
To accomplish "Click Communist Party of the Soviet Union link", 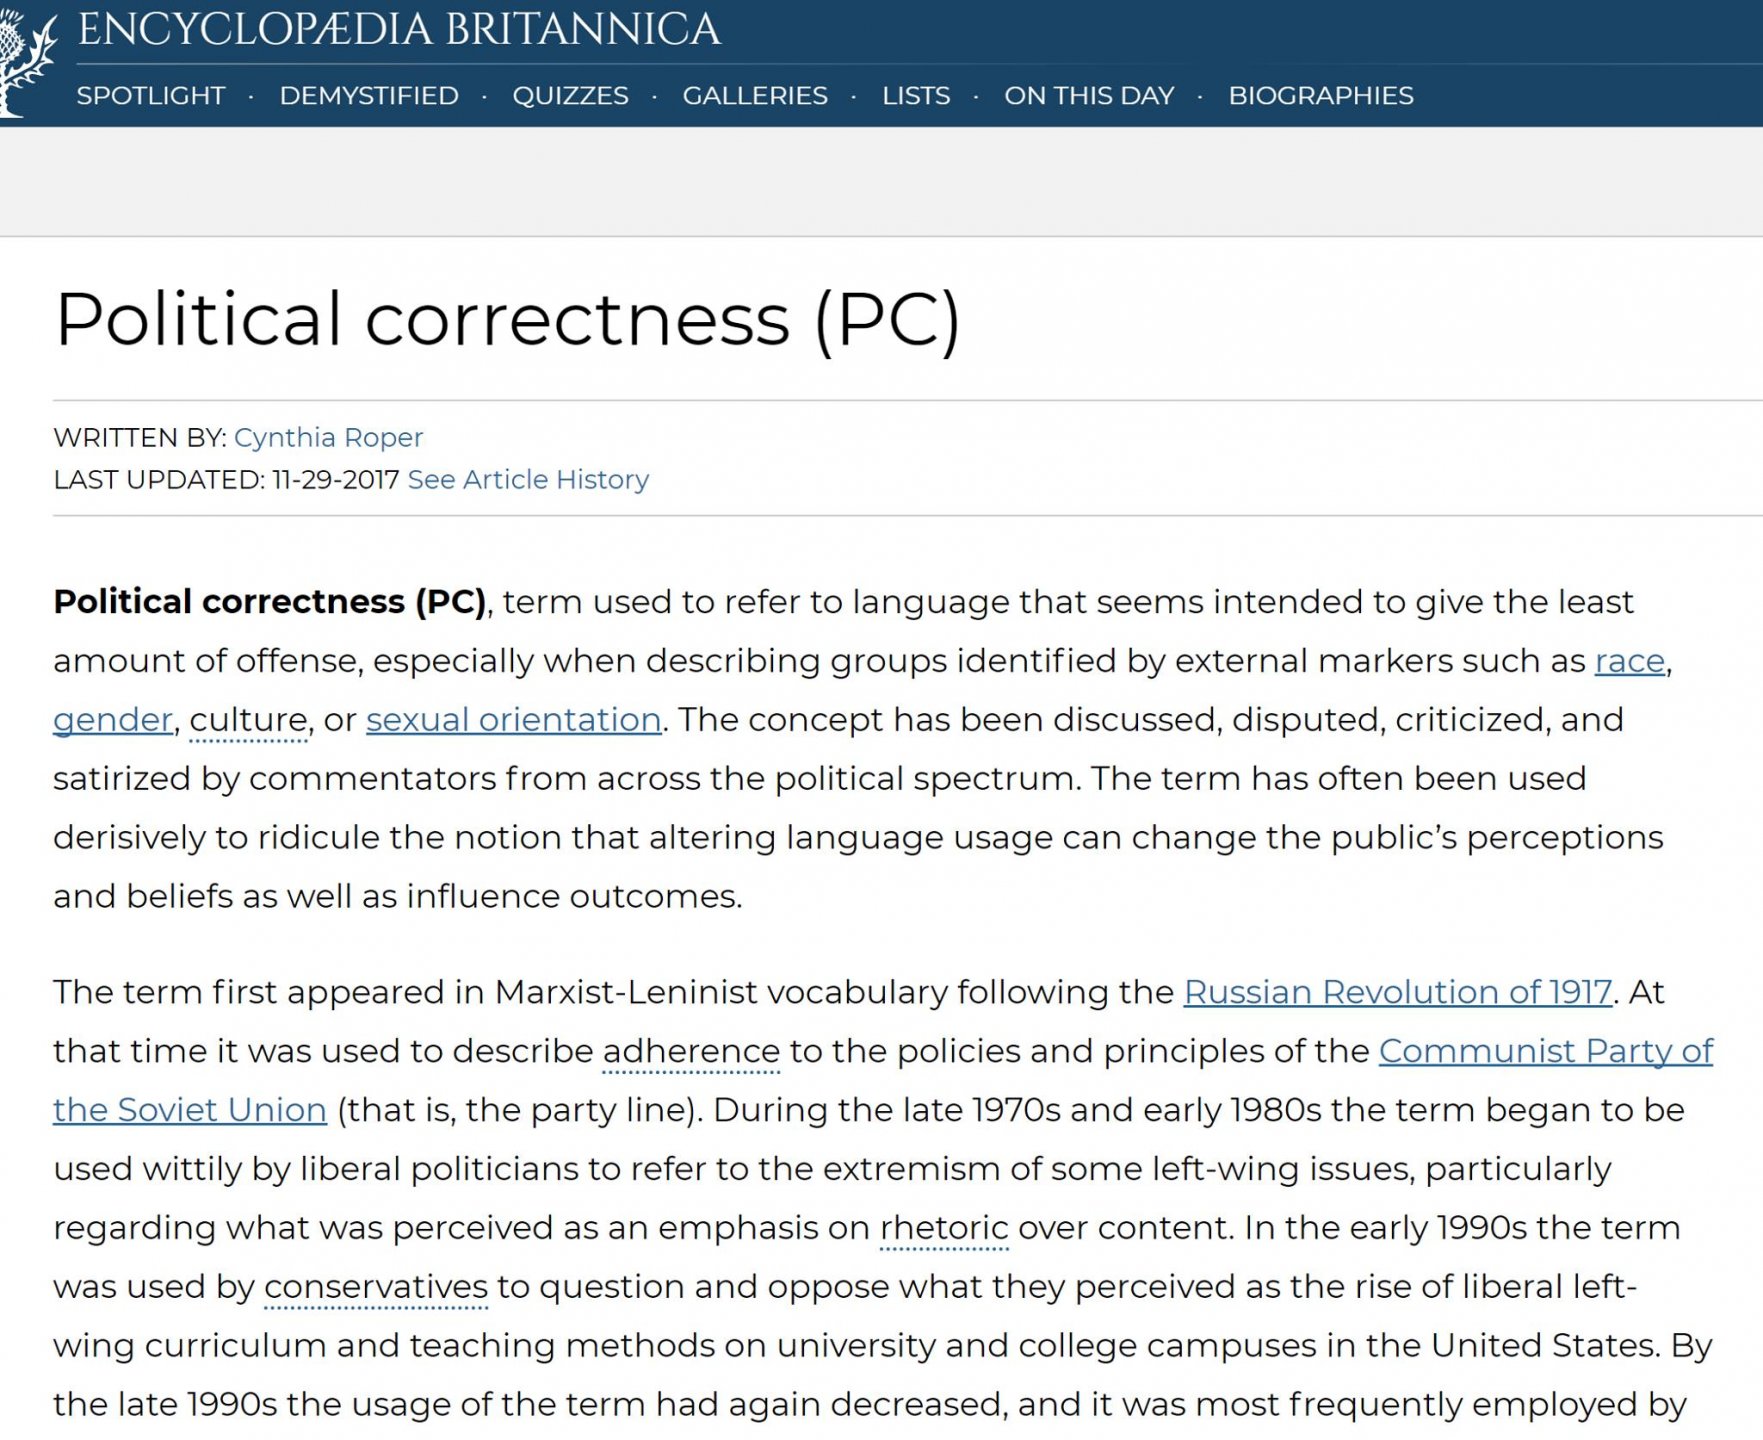I will pos(1545,1051).
